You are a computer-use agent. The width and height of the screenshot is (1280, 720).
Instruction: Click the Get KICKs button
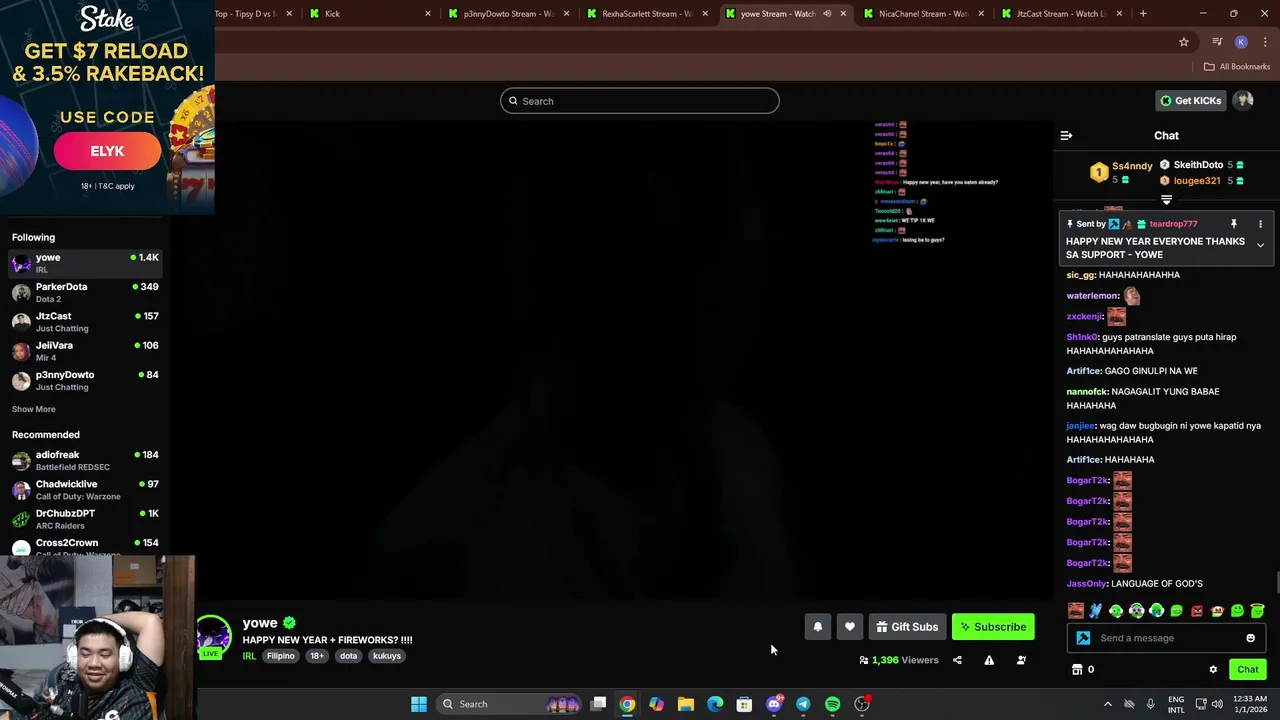coord(1190,100)
